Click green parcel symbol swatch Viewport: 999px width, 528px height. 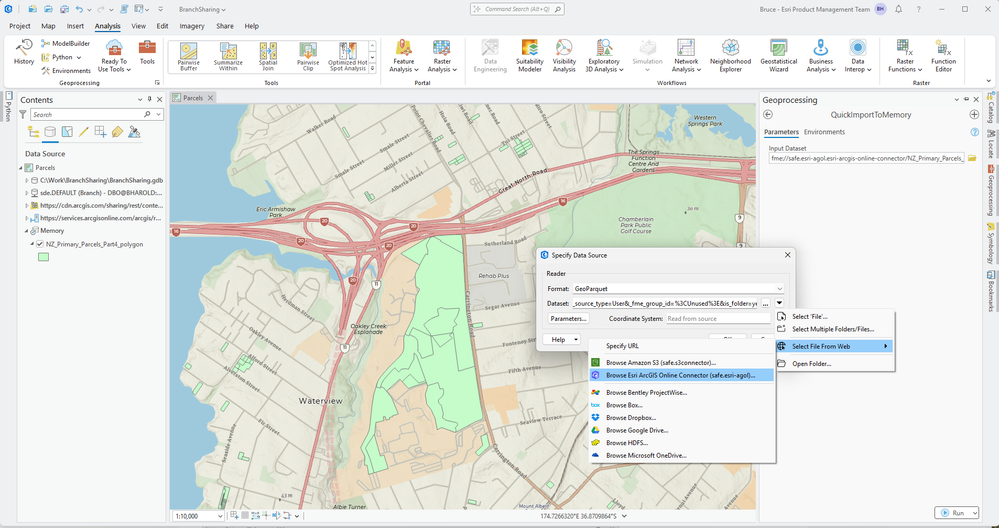[x=43, y=257]
